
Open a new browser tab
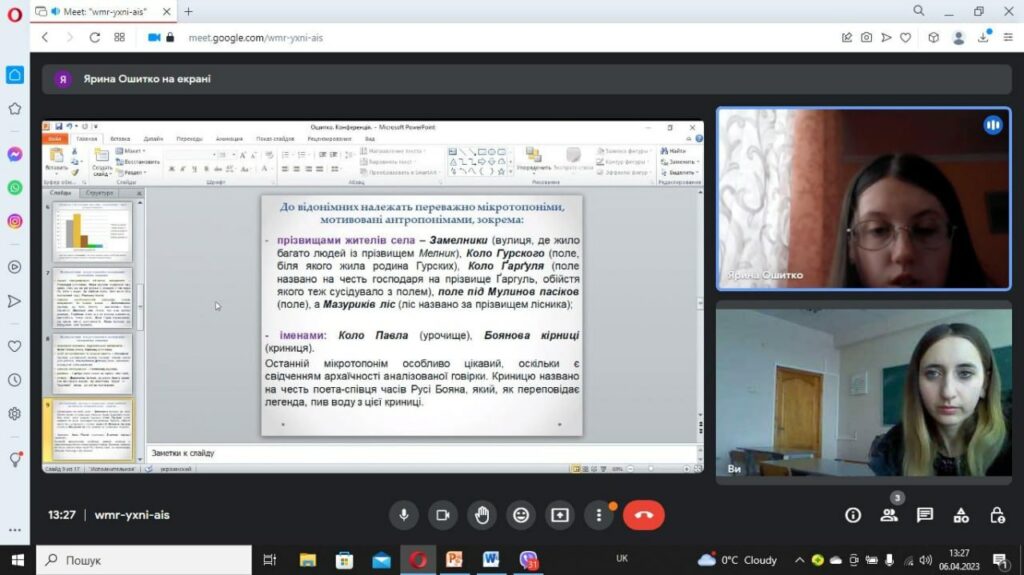[x=189, y=12]
